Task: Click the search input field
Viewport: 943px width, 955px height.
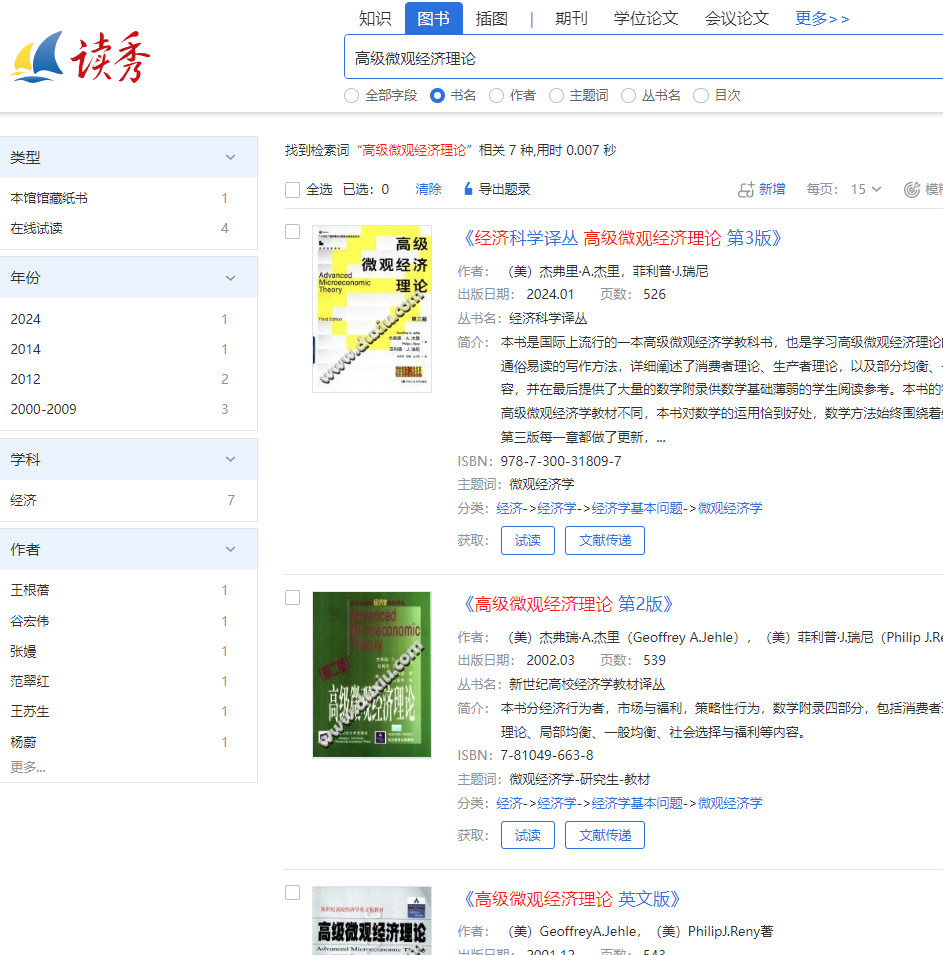Action: tap(643, 57)
